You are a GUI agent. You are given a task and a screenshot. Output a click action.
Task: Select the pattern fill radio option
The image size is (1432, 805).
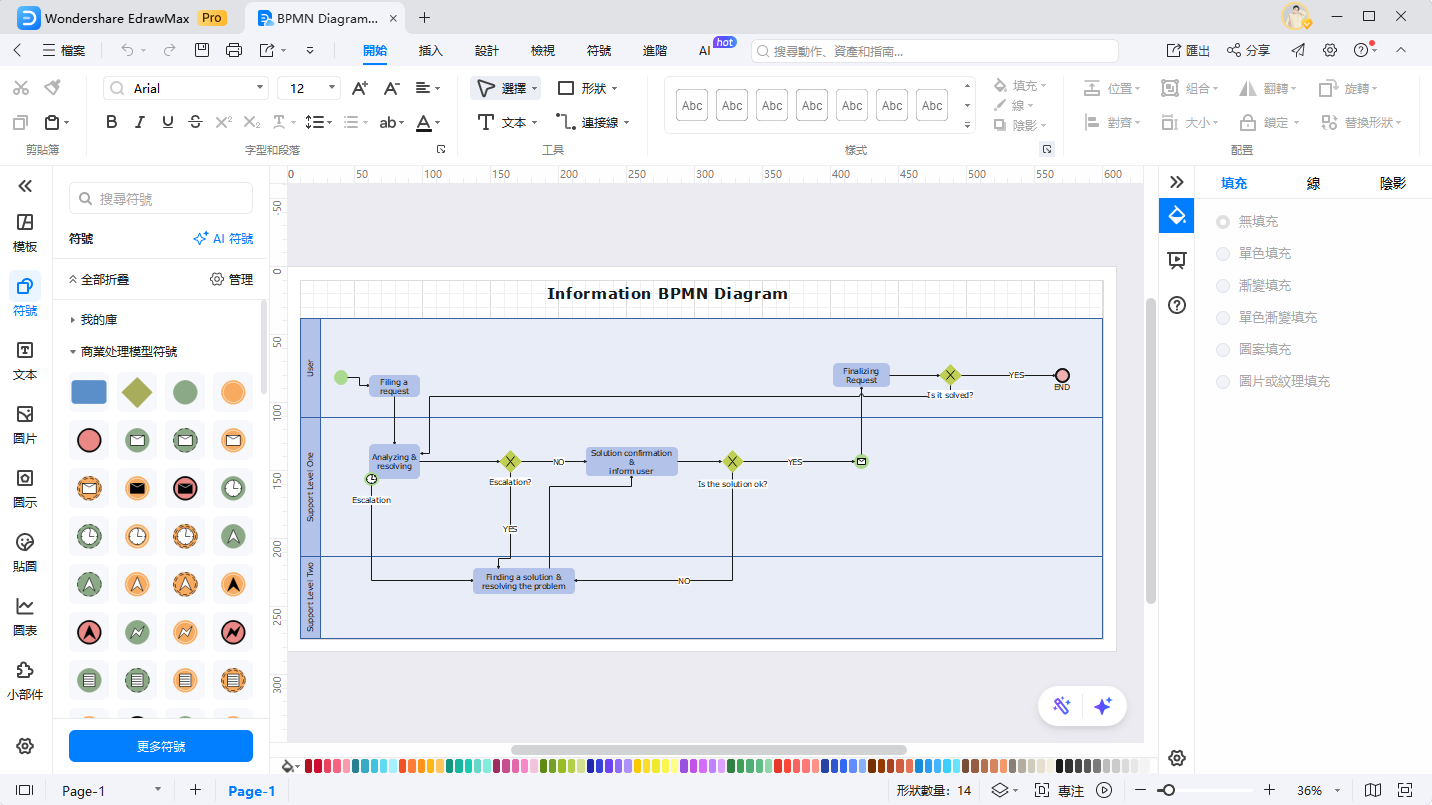[1223, 350]
